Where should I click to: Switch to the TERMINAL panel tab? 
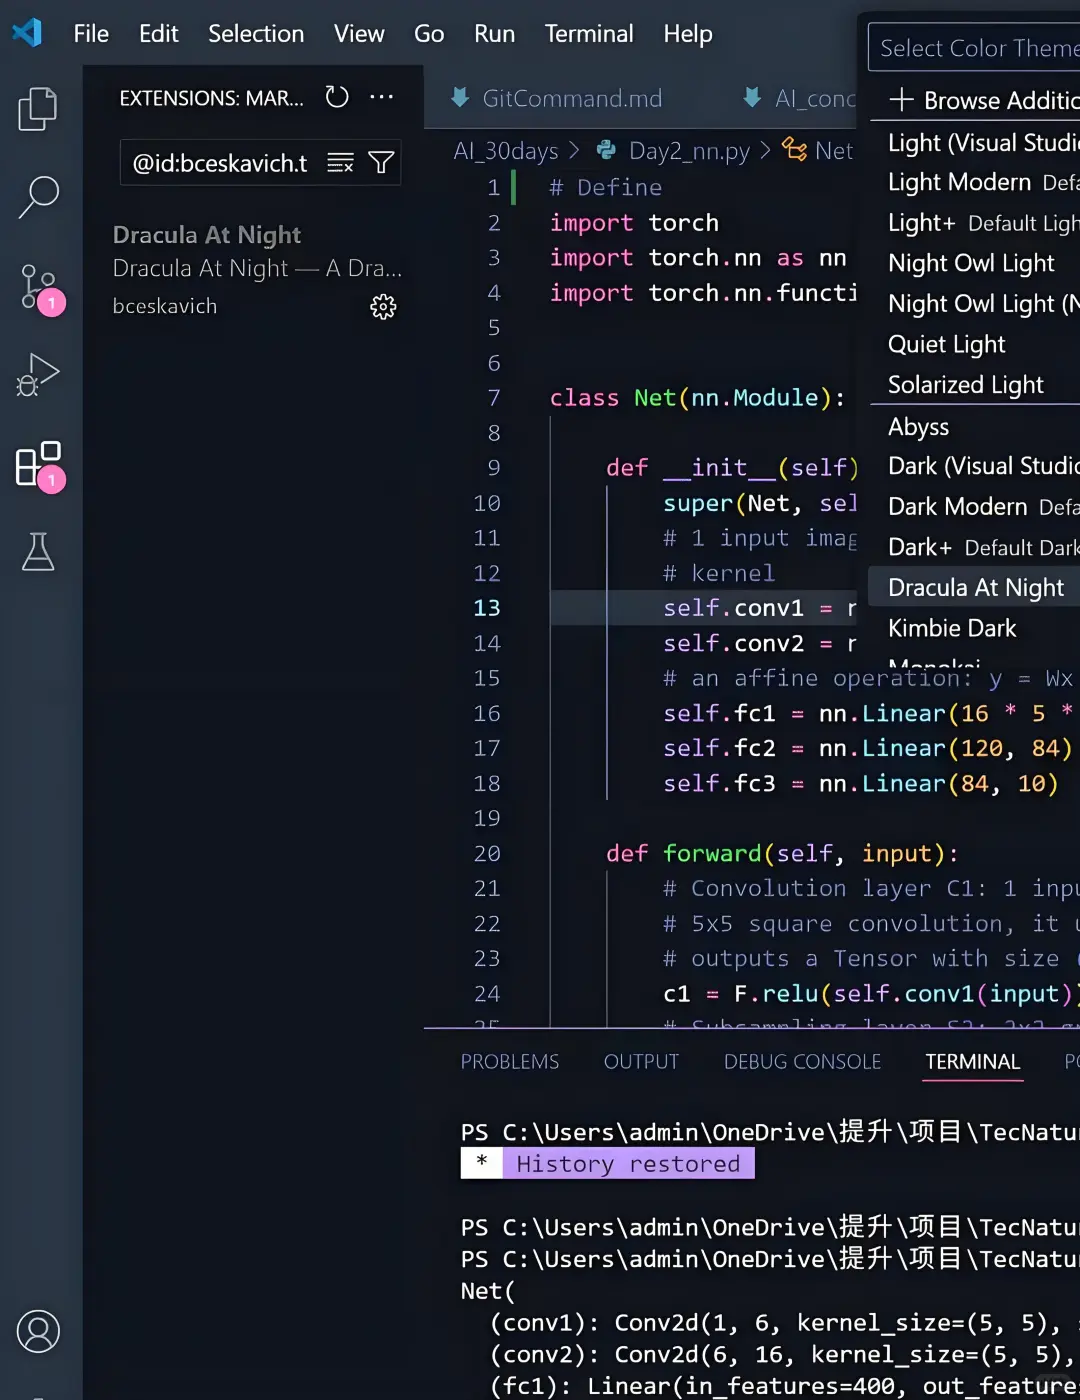pyautogui.click(x=973, y=1061)
